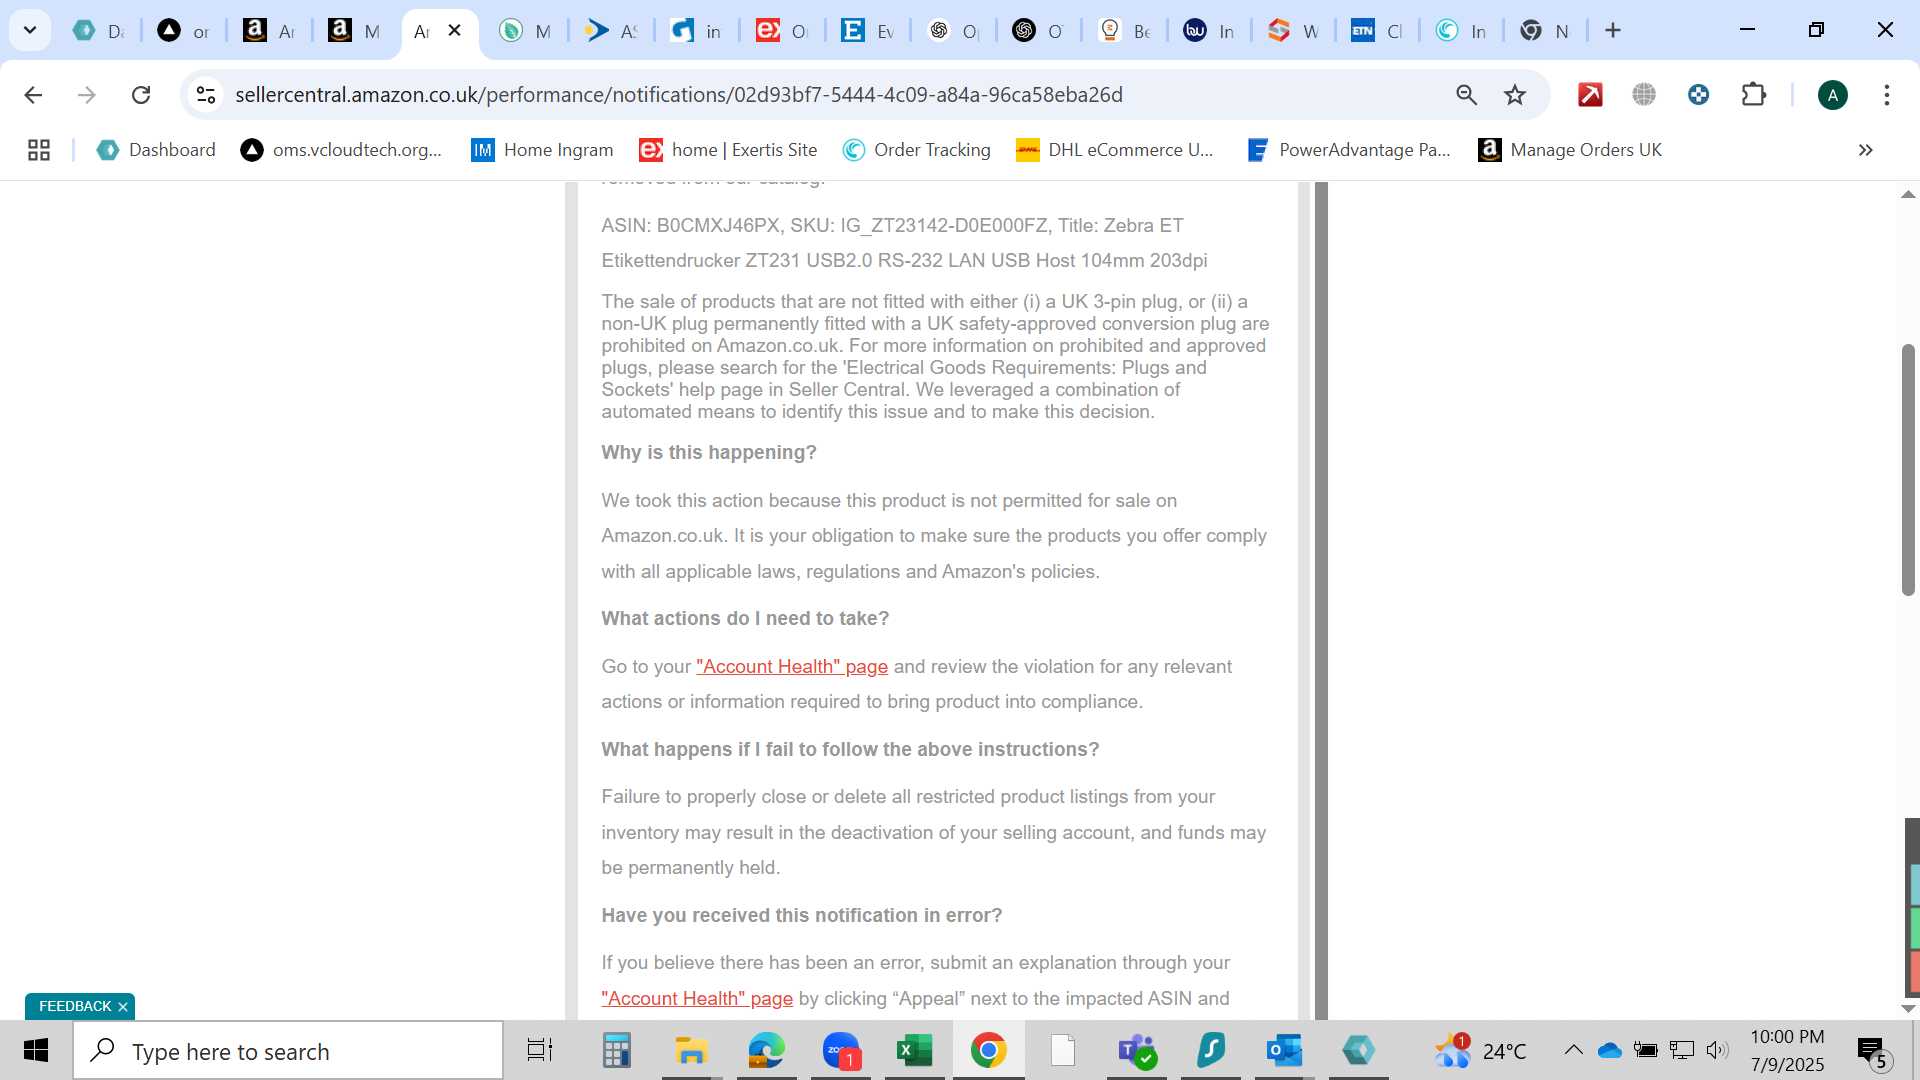Switch to the 'or' tab
Image resolution: width=1920 pixels, height=1080 pixels.
point(184,31)
